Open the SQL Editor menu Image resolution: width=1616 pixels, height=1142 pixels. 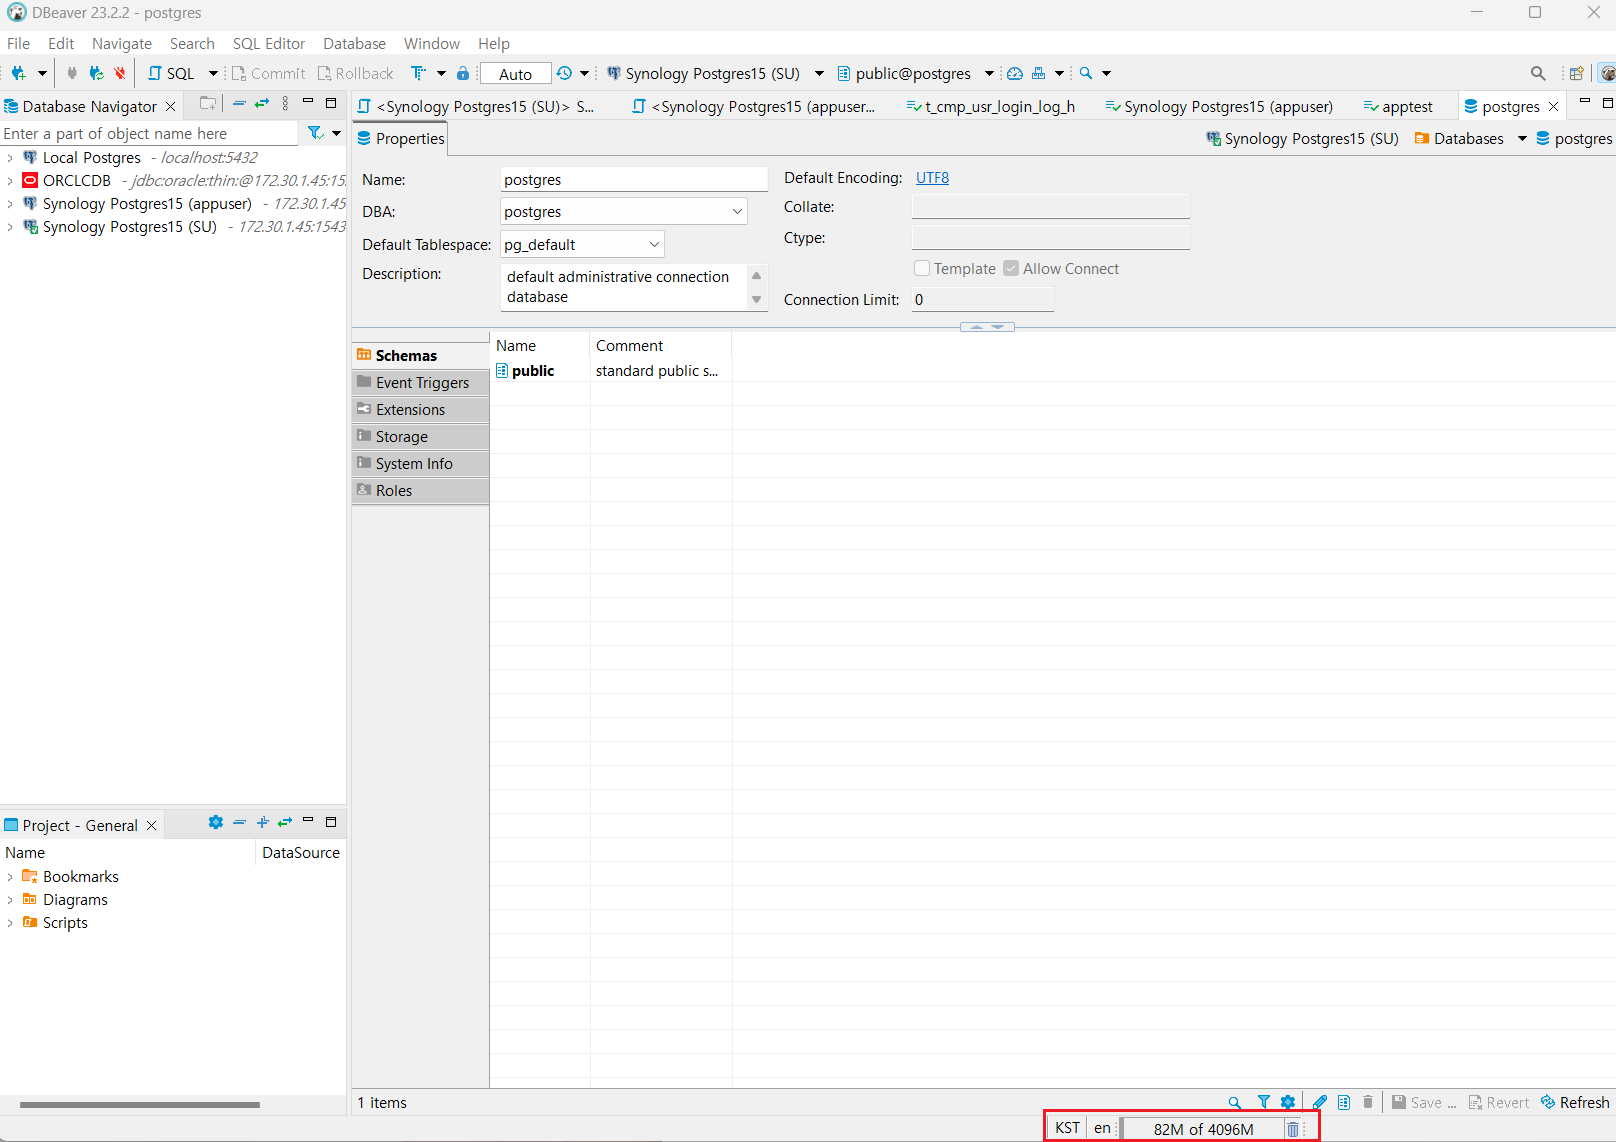pyautogui.click(x=269, y=44)
